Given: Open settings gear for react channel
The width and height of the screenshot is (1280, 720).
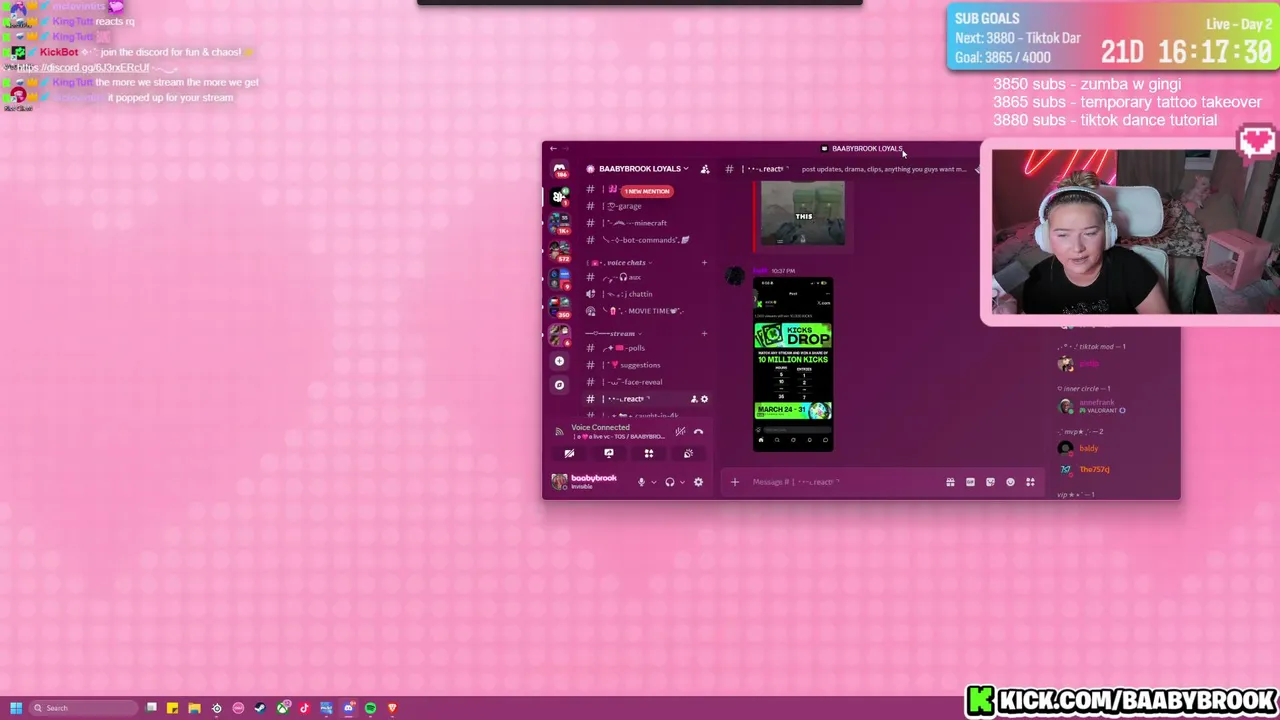Looking at the screenshot, I should coord(704,399).
